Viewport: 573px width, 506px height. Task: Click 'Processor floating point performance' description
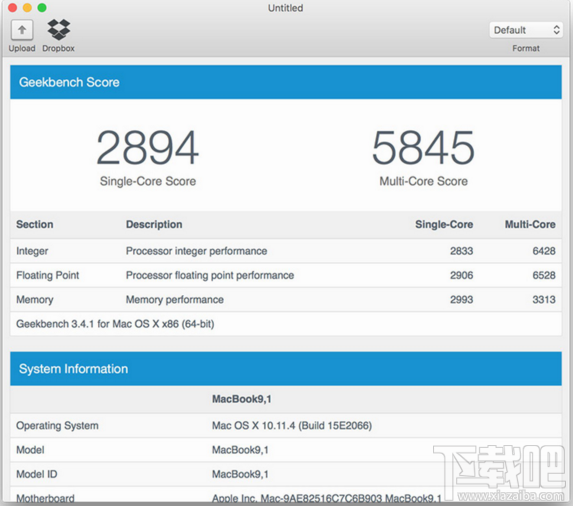(x=210, y=275)
